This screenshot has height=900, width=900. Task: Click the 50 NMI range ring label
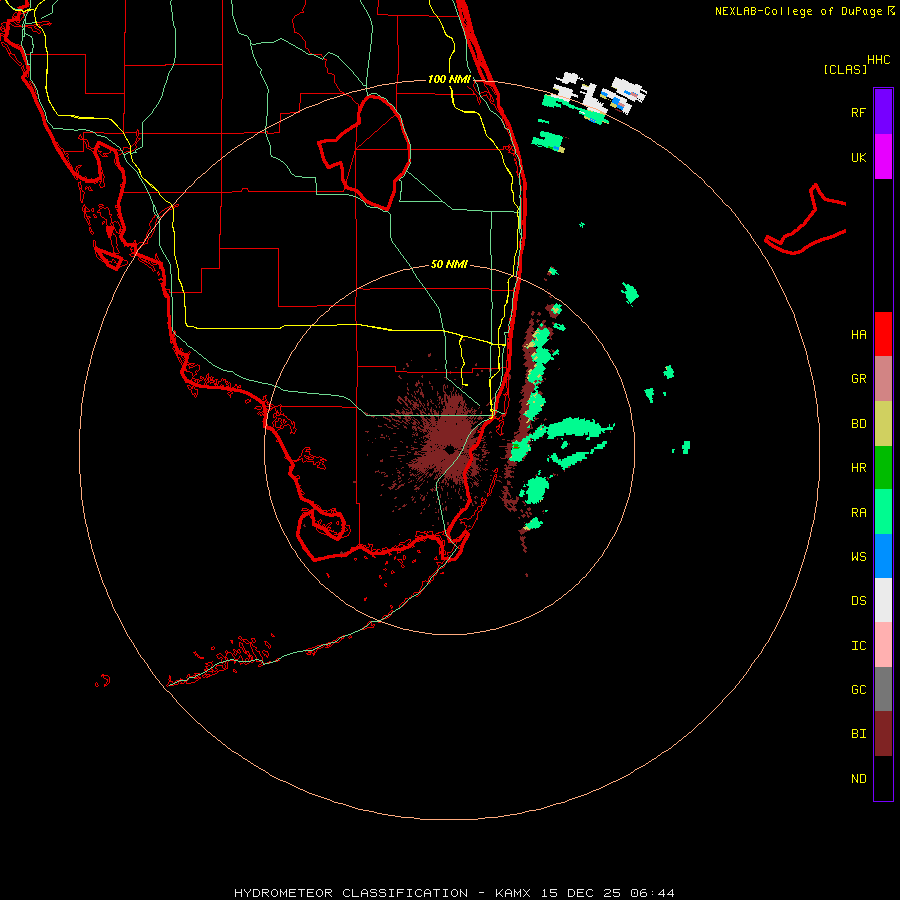point(449,264)
